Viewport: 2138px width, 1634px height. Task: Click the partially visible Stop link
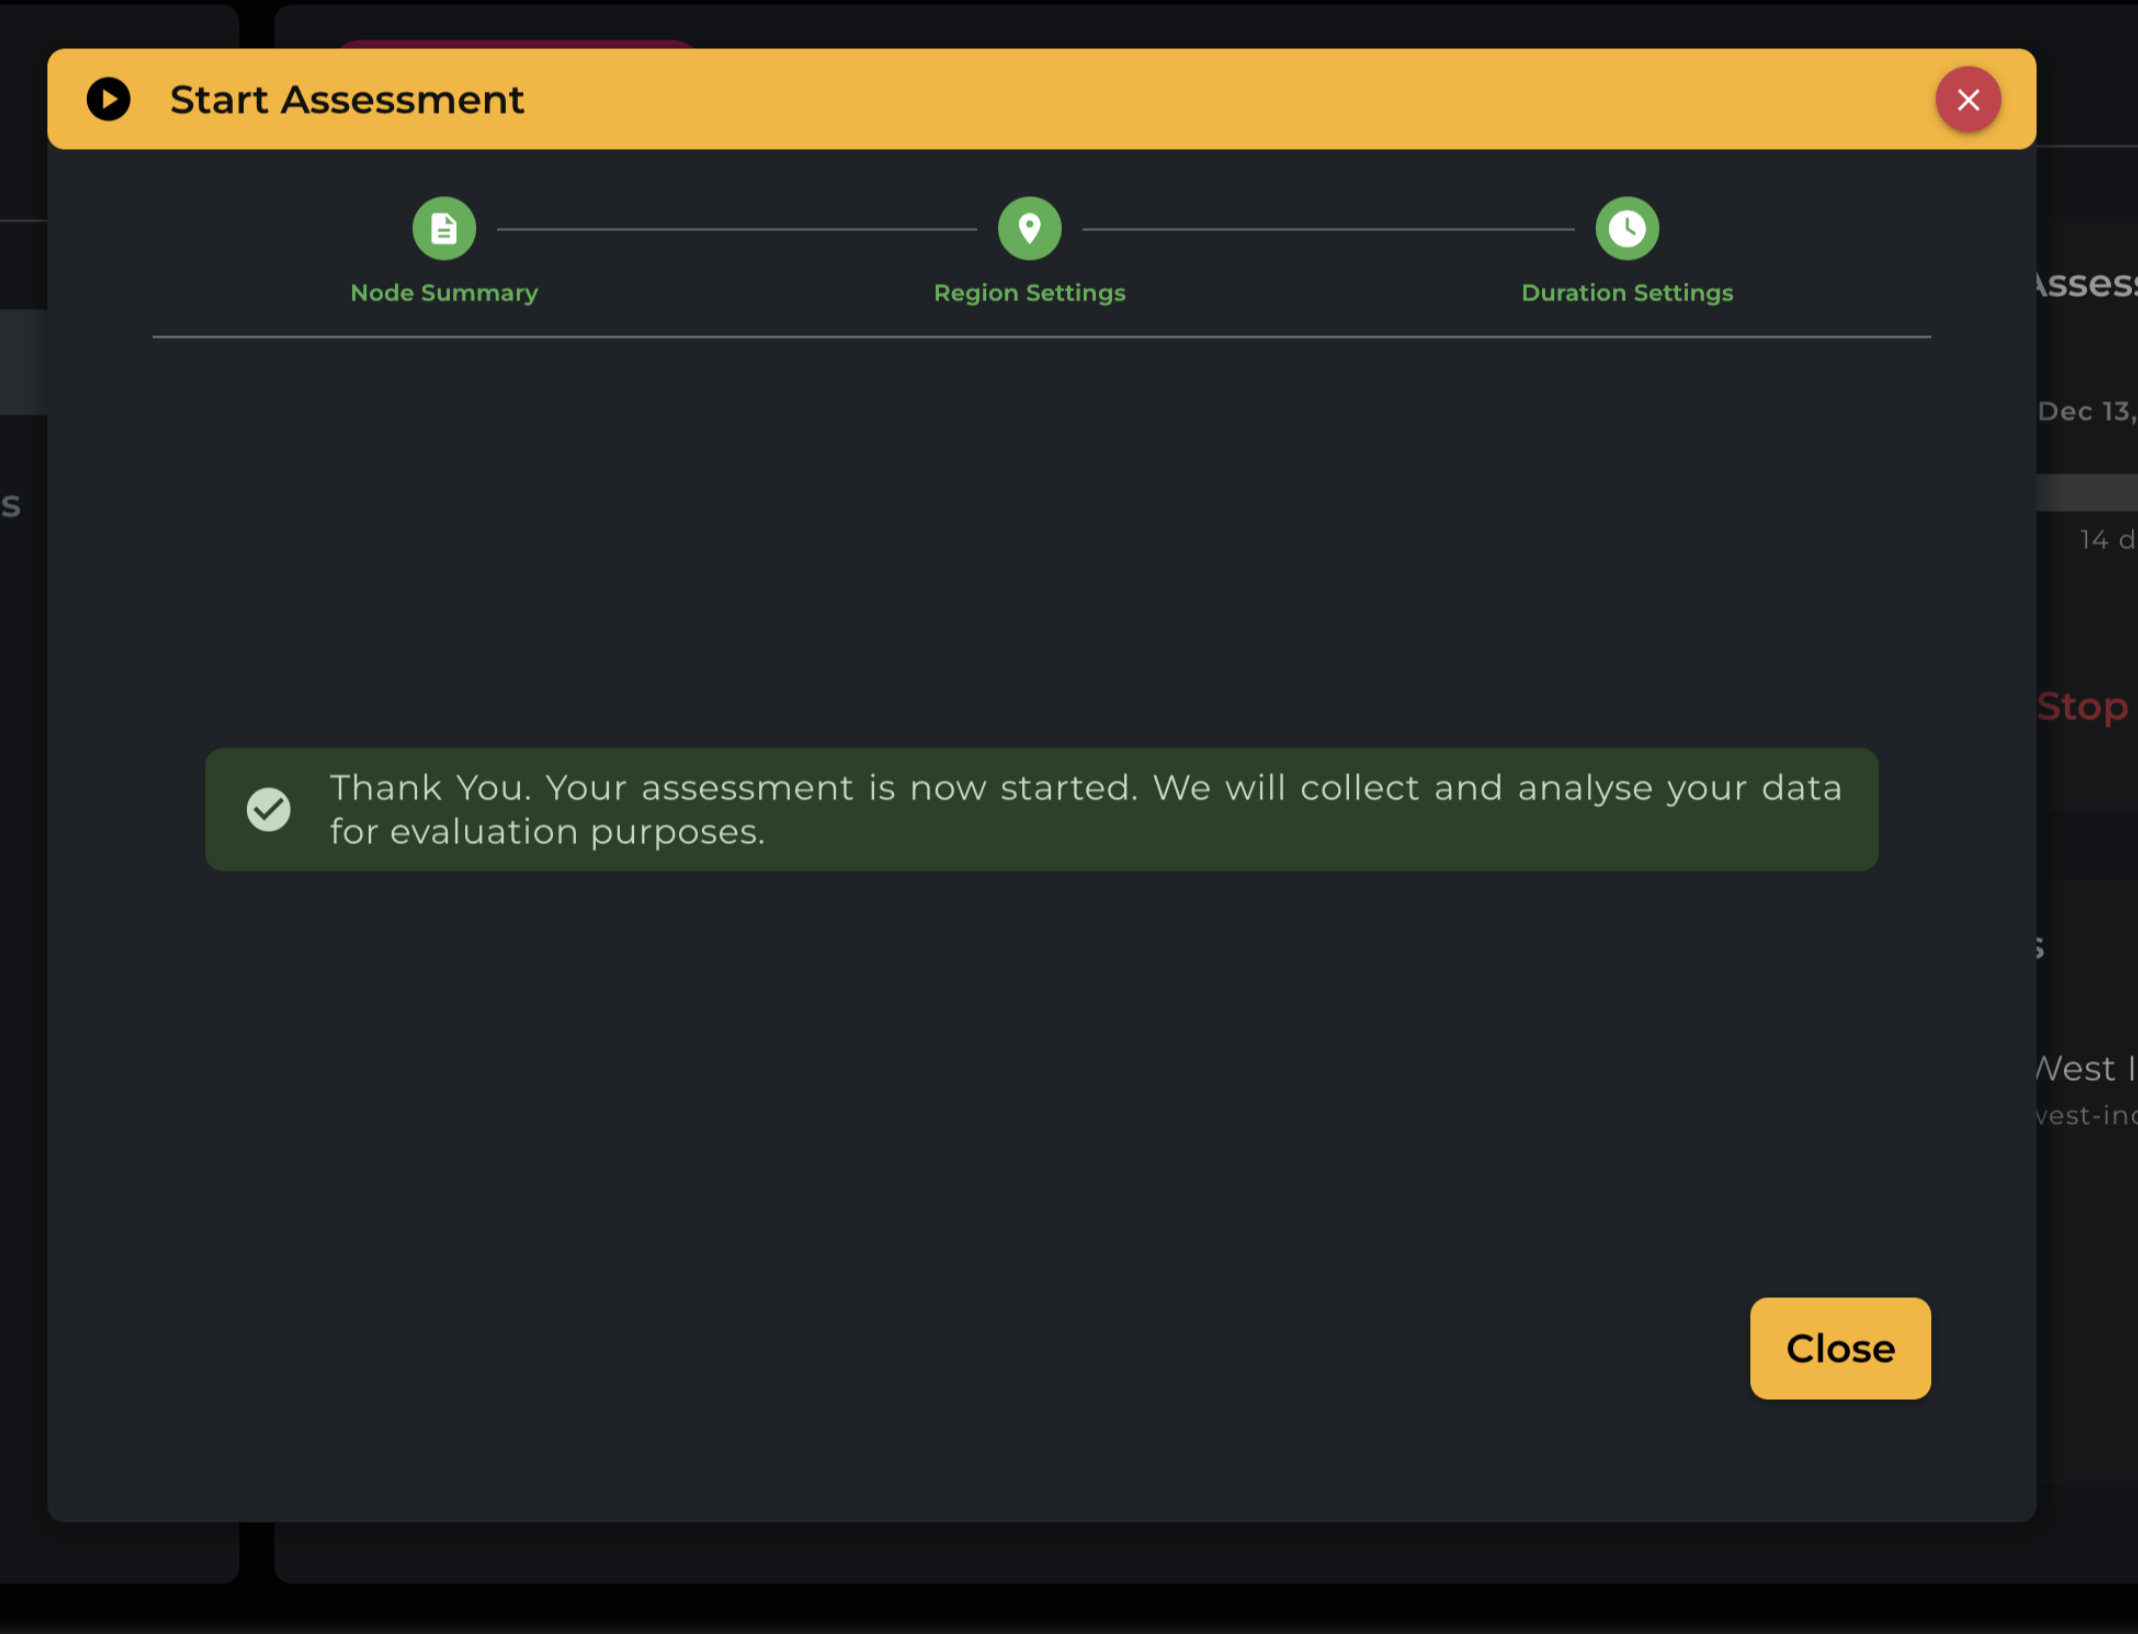point(2084,707)
